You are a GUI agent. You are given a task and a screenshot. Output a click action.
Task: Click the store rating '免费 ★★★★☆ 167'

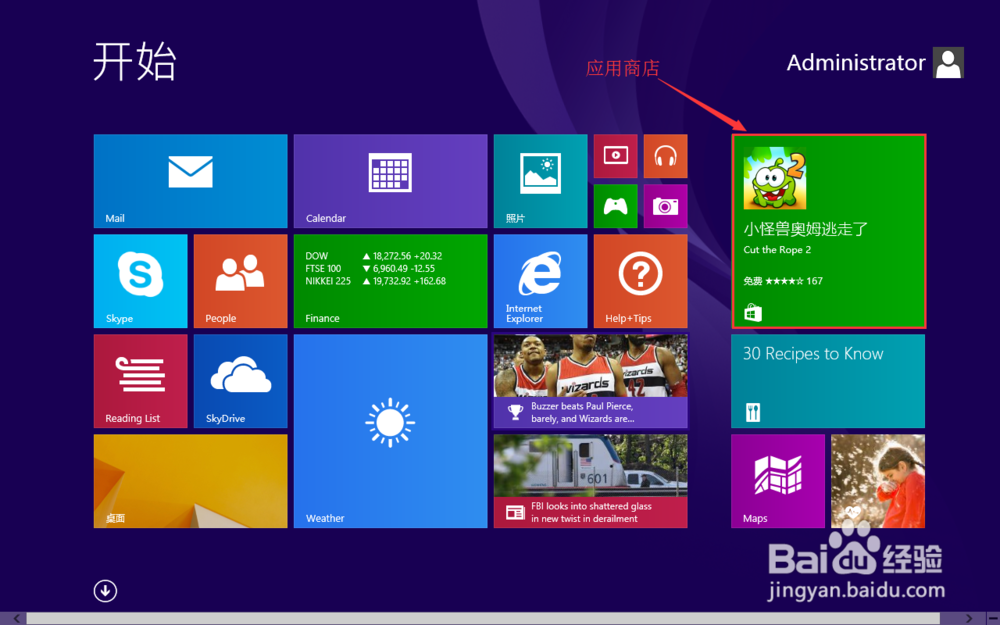[783, 281]
